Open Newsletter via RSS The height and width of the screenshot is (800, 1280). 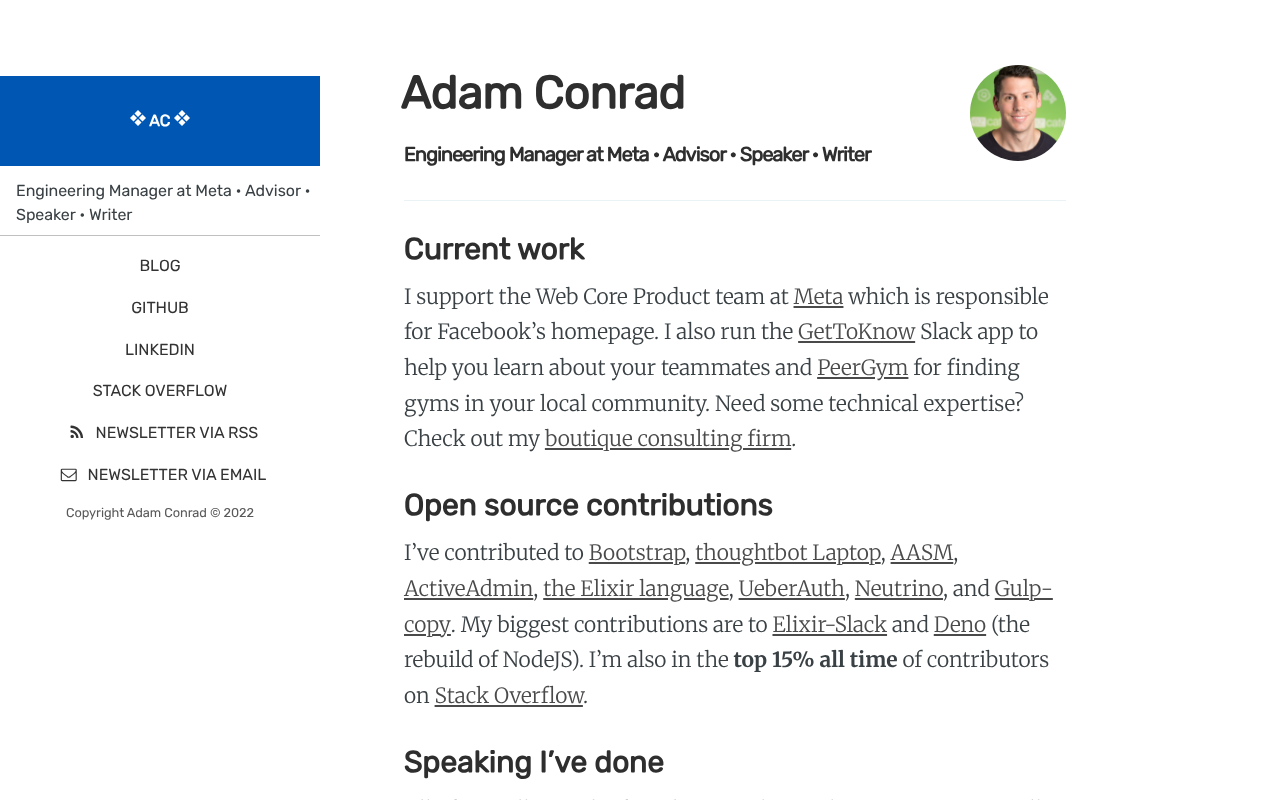point(176,433)
